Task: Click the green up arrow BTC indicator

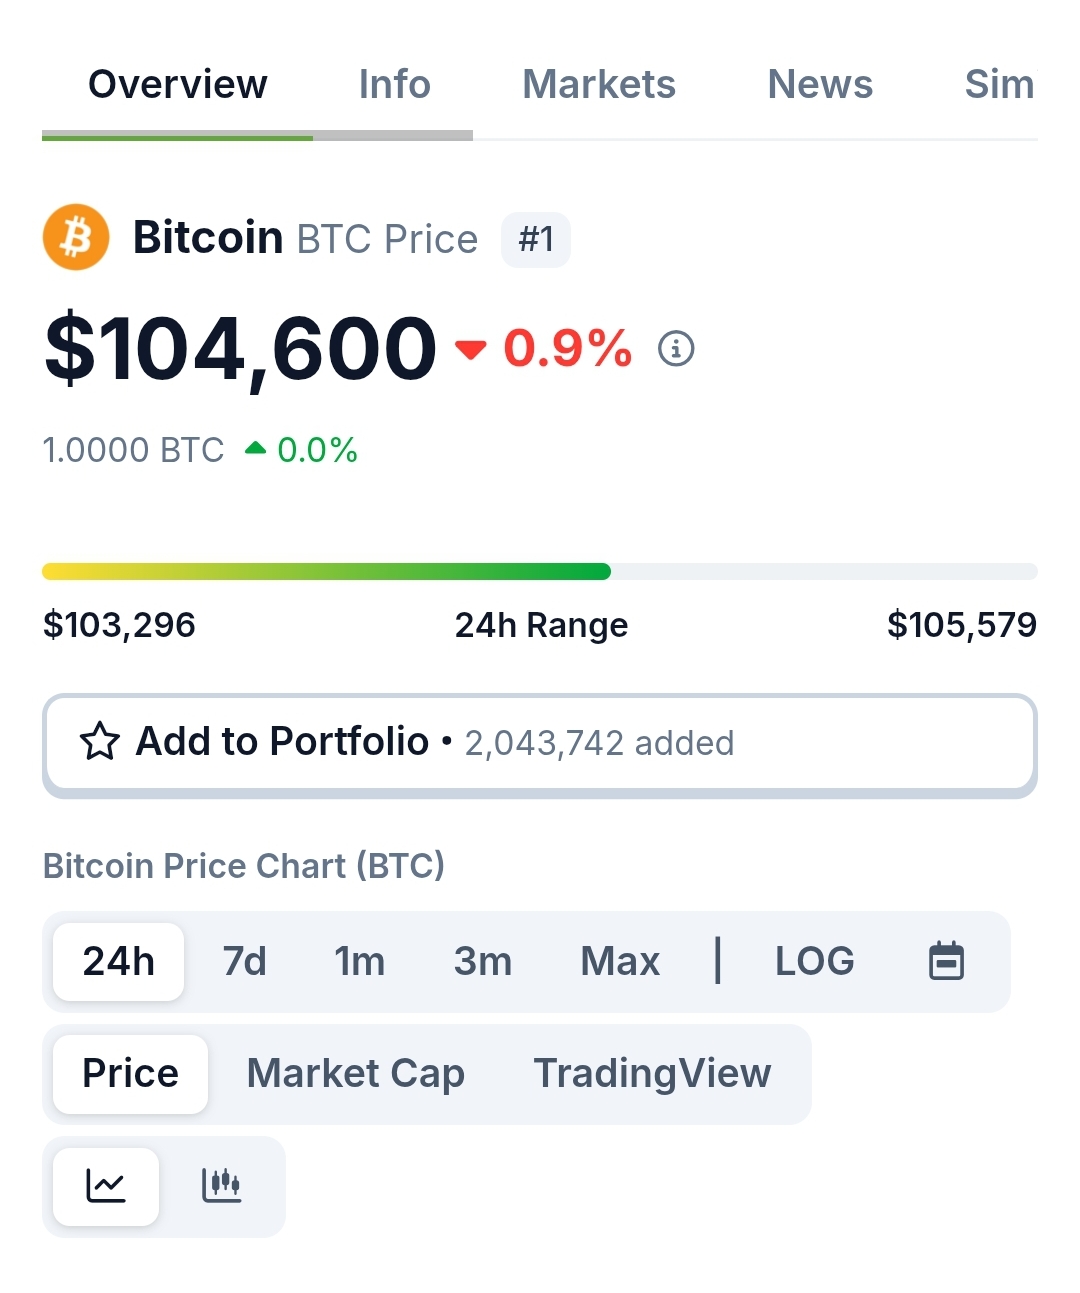Action: (255, 449)
